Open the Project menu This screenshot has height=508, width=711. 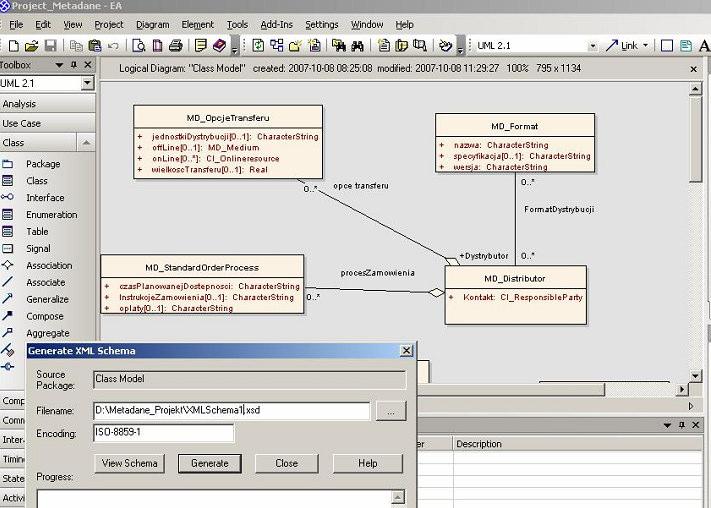[109, 24]
